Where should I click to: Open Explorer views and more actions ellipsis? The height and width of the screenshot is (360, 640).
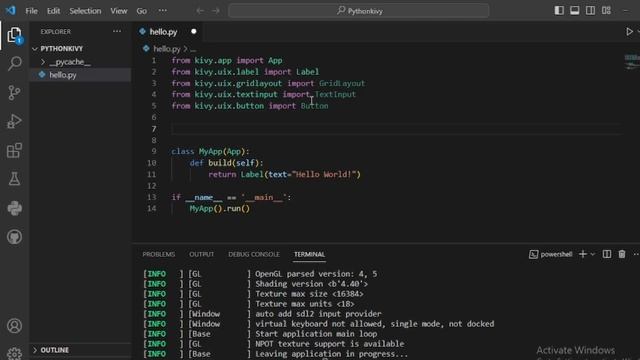click(x=117, y=31)
